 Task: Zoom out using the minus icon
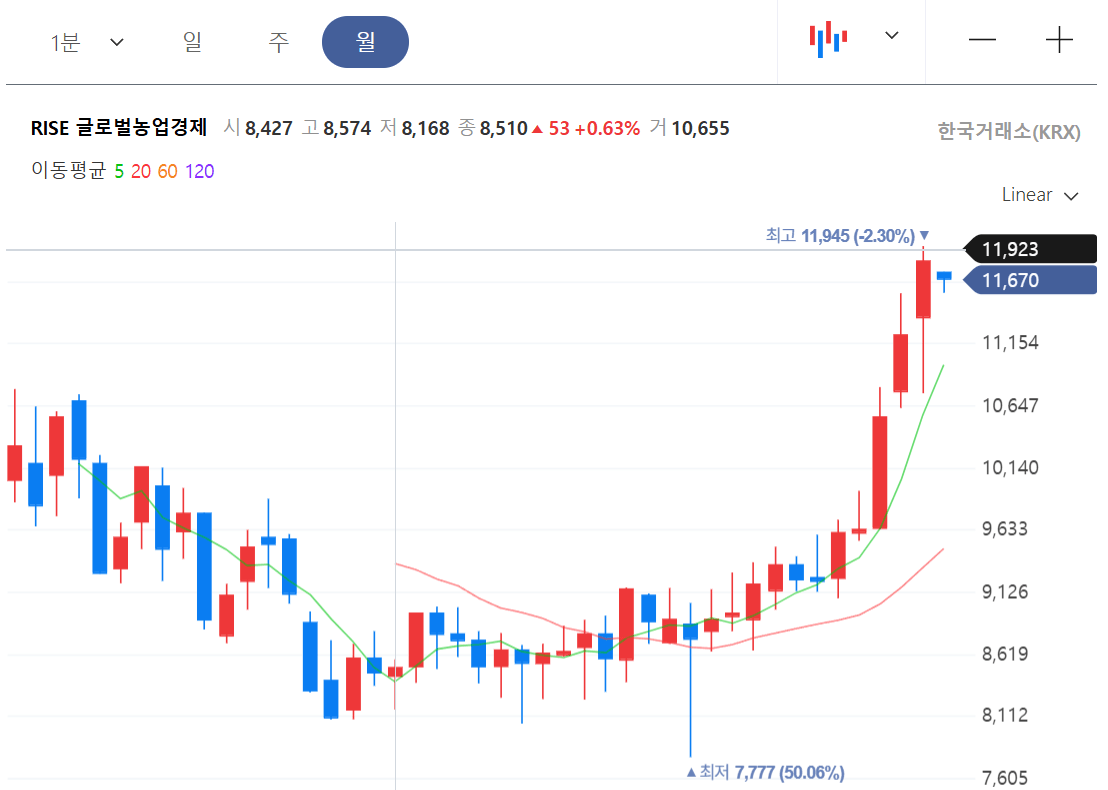click(x=983, y=40)
